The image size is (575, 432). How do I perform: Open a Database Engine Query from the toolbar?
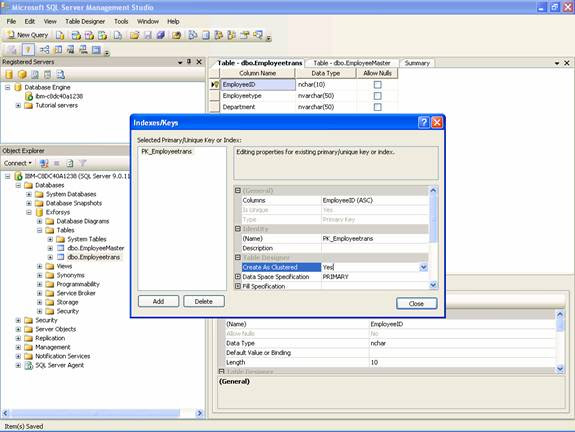60,35
